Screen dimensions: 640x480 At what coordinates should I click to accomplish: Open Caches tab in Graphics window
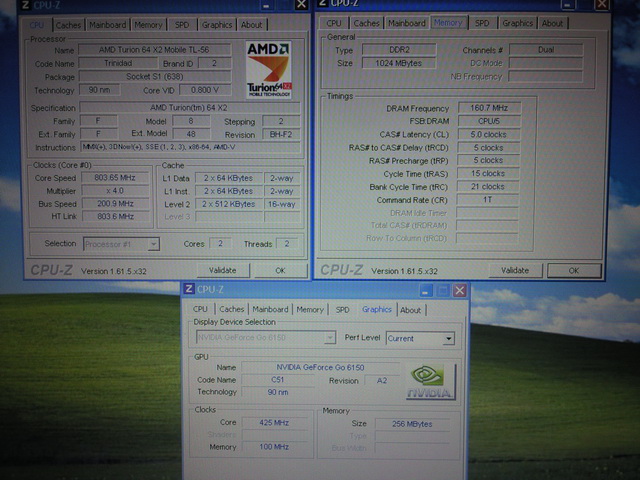coord(231,309)
